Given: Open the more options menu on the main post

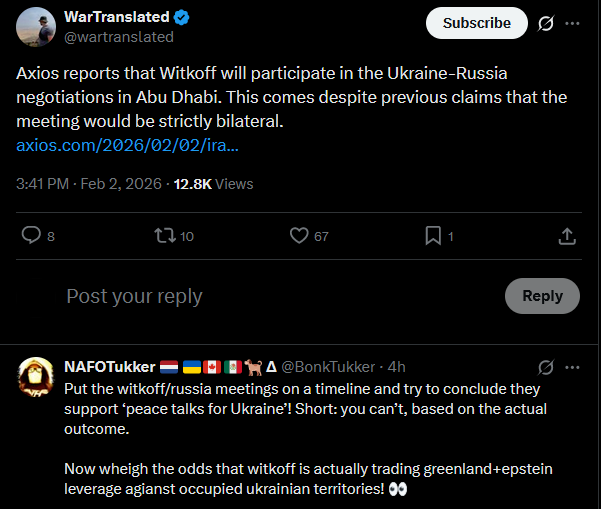Looking at the screenshot, I should (572, 23).
